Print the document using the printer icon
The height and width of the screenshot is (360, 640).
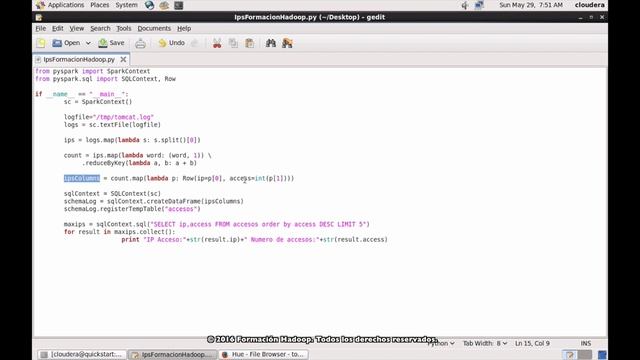[x=140, y=43]
